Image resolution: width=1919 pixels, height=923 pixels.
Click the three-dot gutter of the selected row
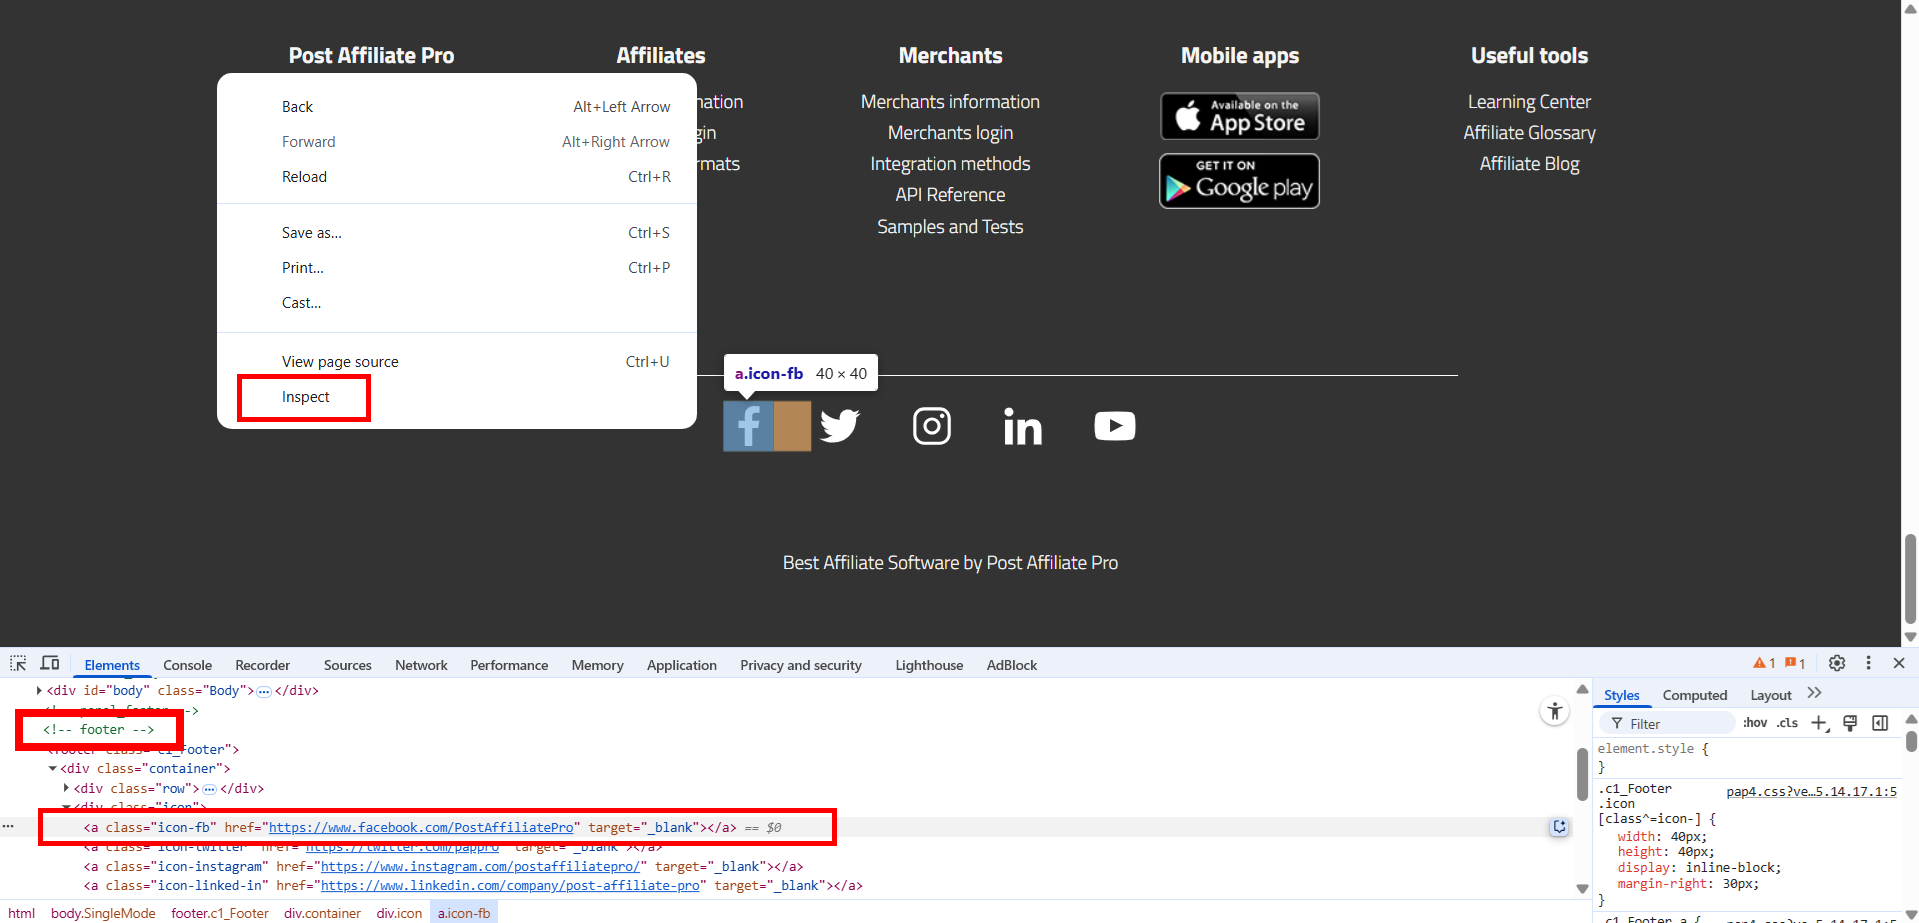coord(8,827)
